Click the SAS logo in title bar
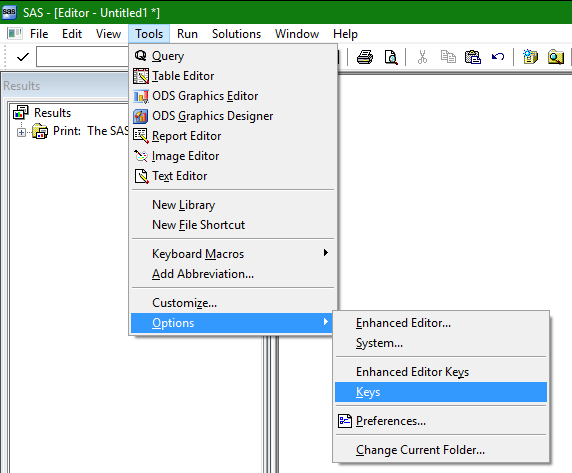 [9, 12]
